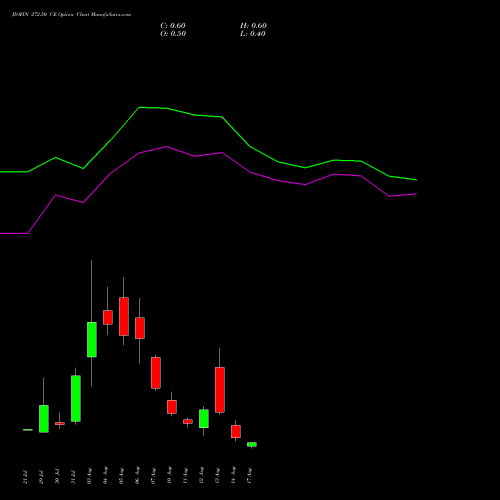500x500 pixels.
Task: Click the purple indicator line peak
Action: point(167,146)
